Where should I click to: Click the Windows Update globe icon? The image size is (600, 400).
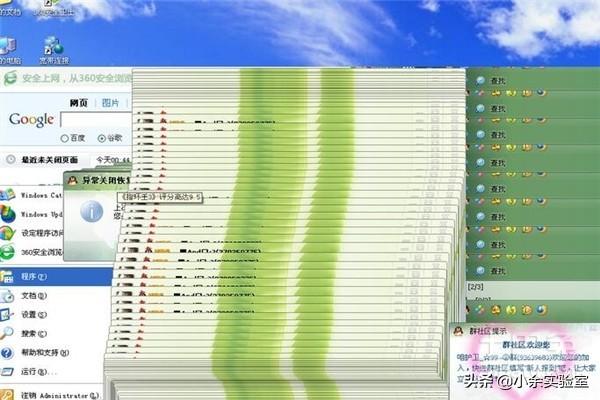[x=9, y=214]
